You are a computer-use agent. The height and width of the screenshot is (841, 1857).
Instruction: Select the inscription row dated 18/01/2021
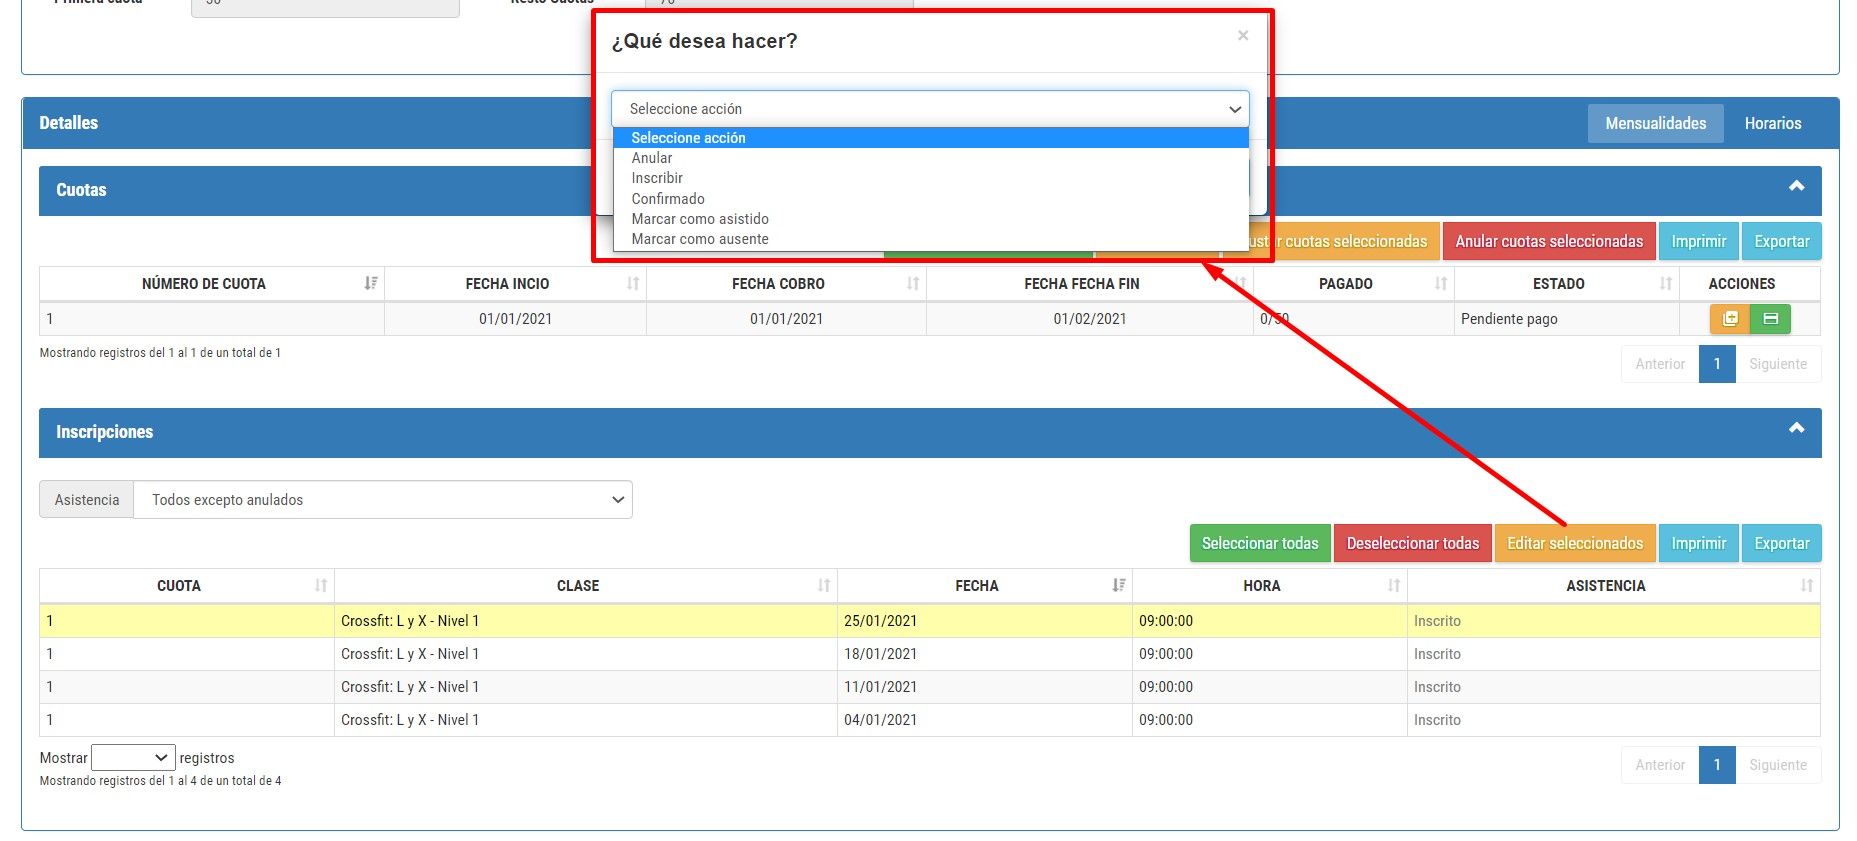[930, 654]
